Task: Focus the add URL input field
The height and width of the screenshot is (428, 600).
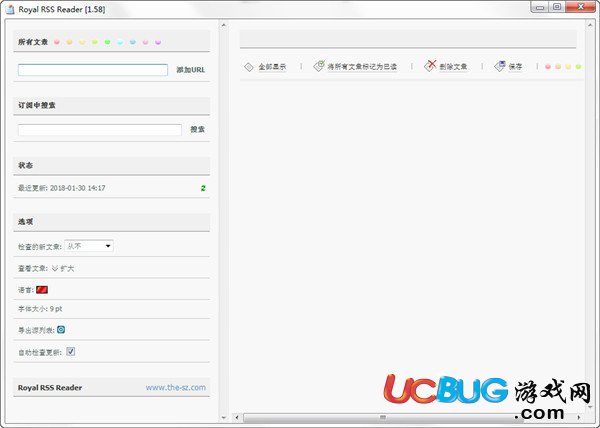Action: (x=93, y=70)
